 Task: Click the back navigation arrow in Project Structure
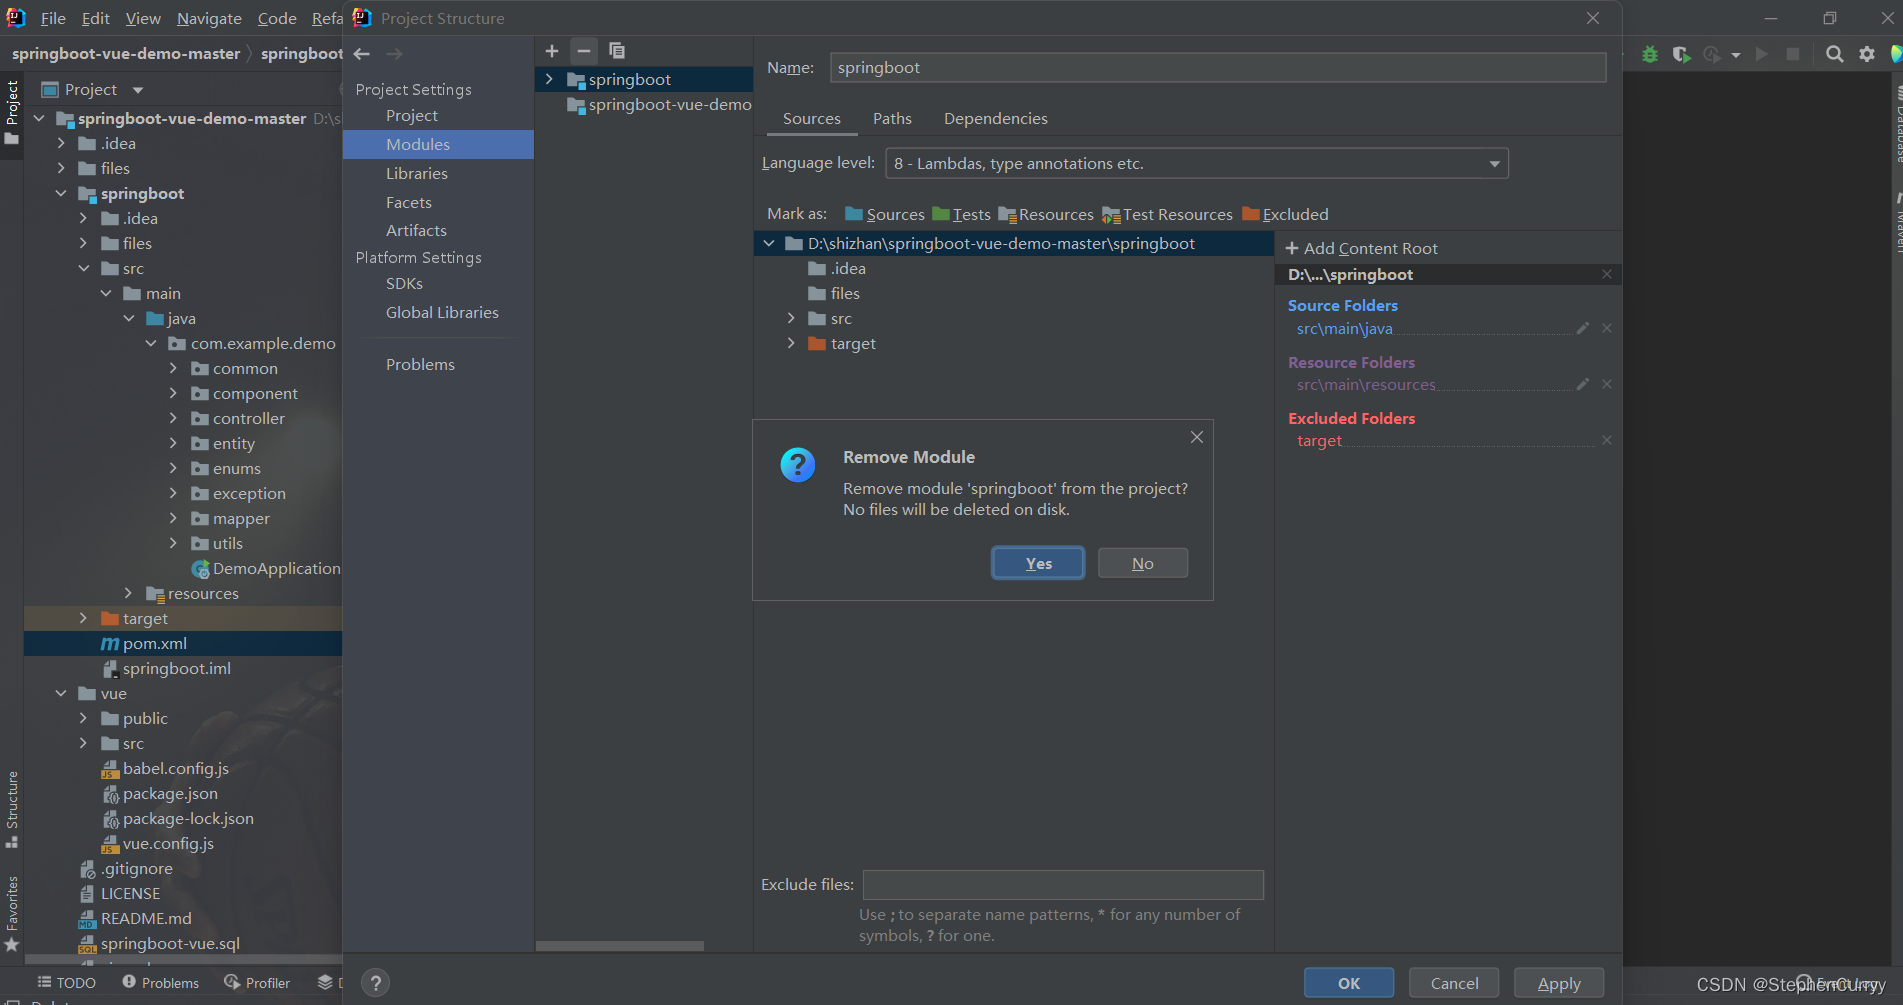[x=362, y=54]
